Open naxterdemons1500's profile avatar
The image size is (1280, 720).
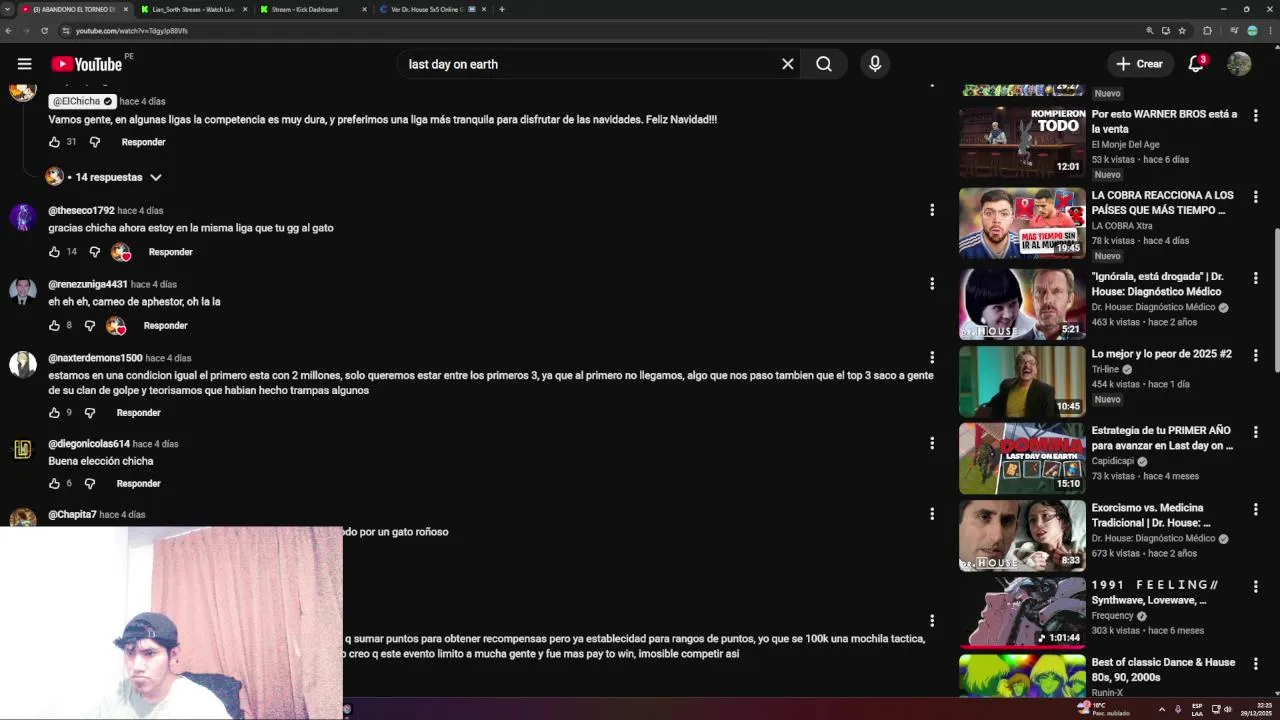23,365
